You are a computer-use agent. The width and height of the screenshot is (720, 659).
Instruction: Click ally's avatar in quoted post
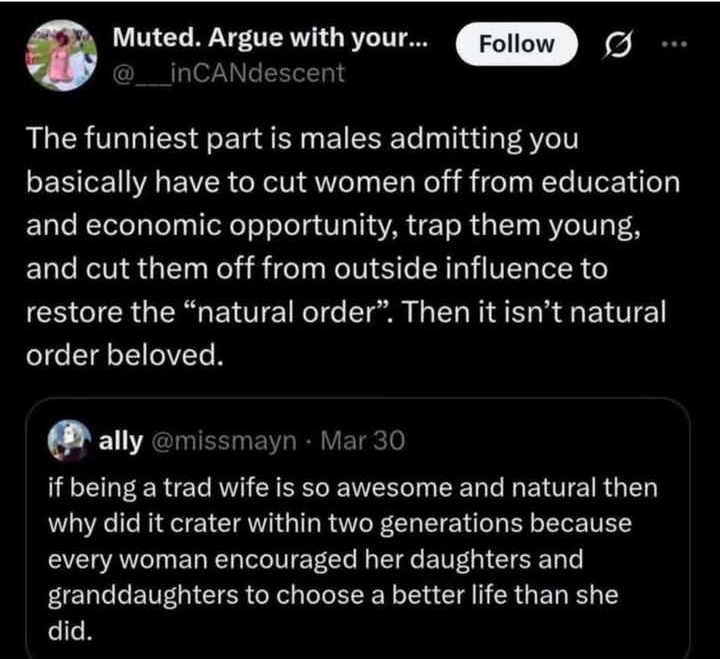click(66, 441)
